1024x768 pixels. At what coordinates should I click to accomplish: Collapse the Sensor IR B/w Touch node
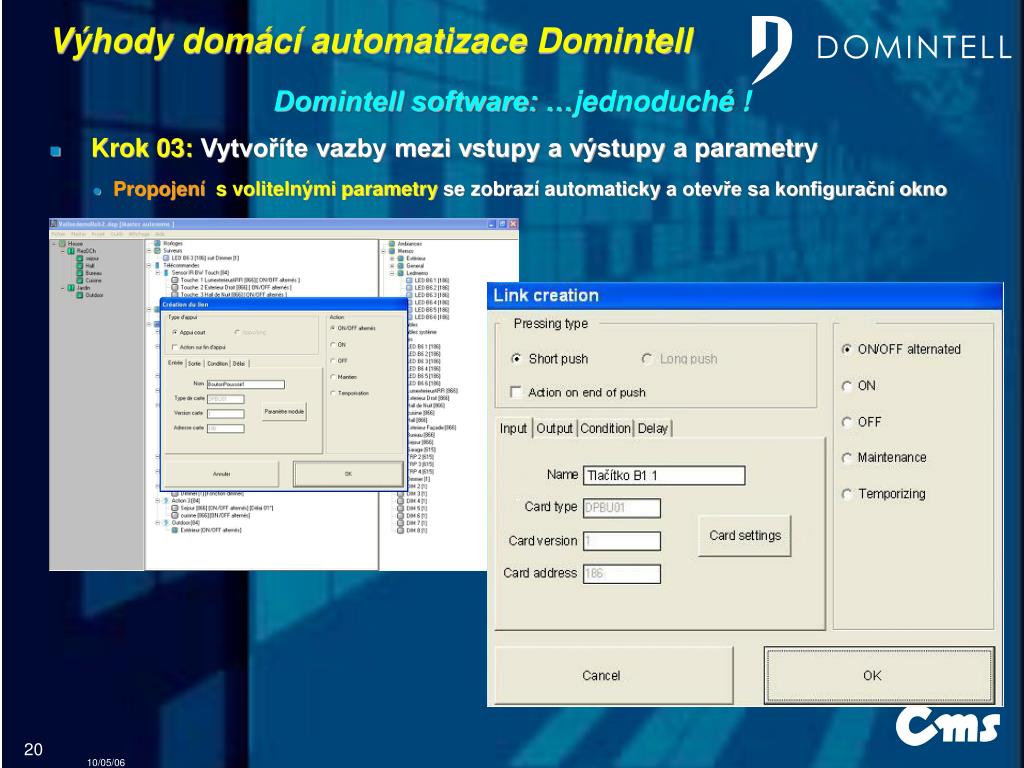tap(158, 273)
